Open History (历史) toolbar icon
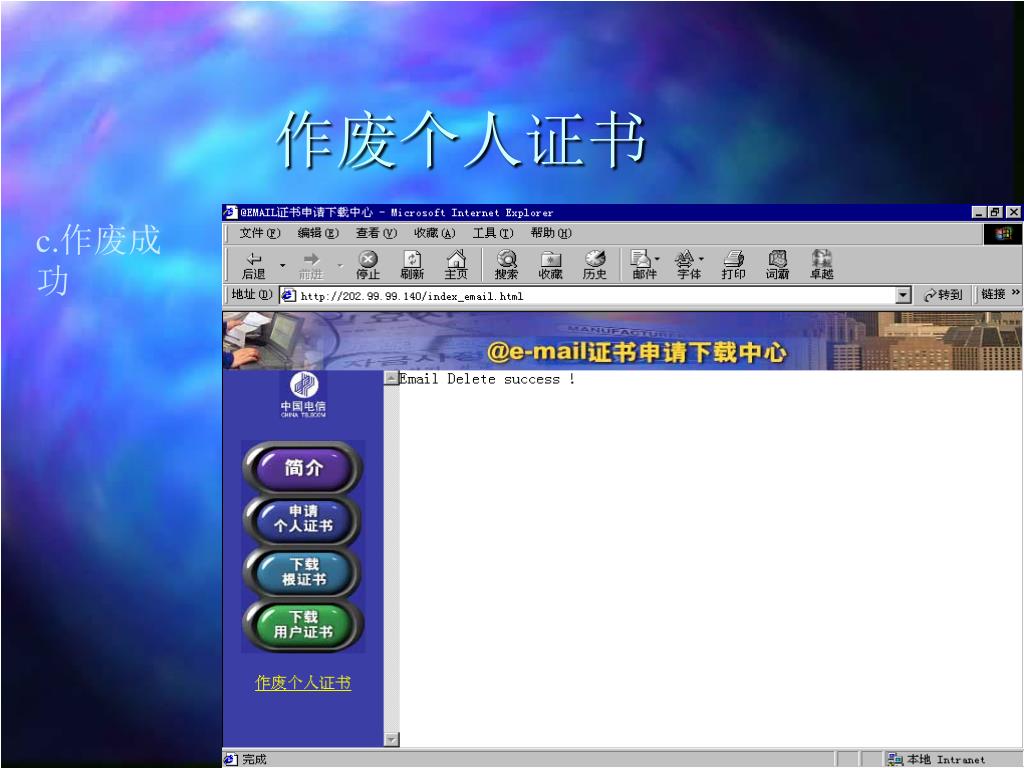 tap(594, 265)
